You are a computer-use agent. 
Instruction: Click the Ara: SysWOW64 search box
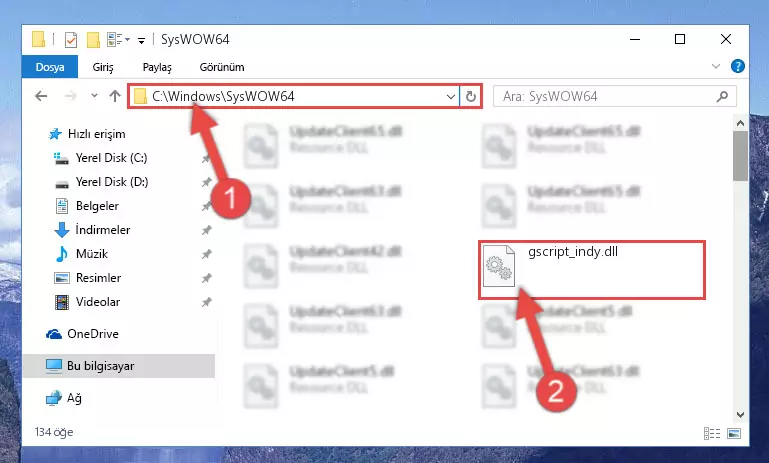[608, 97]
